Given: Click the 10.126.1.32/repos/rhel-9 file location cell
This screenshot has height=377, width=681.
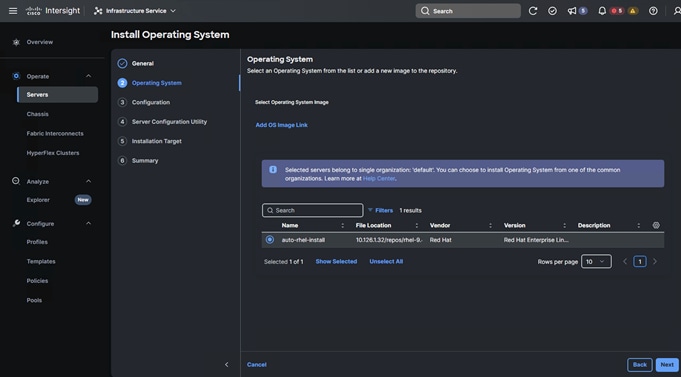Looking at the screenshot, I should point(389,240).
